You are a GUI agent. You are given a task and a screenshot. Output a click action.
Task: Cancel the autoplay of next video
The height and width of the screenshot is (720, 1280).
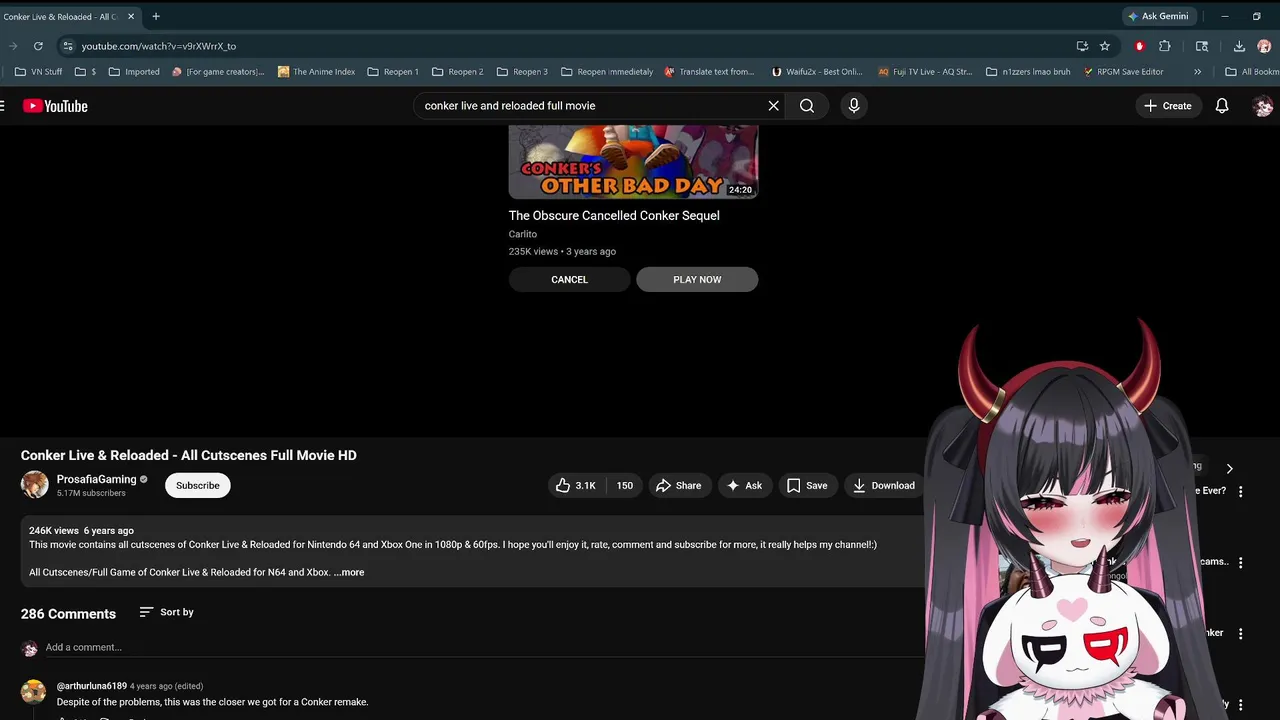(569, 279)
